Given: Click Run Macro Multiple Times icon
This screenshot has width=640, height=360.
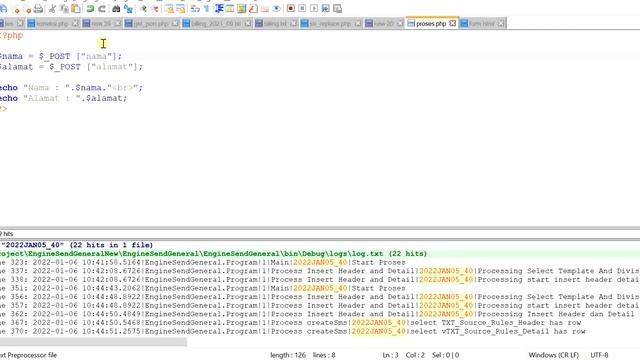Looking at the screenshot, I should [x=325, y=9].
